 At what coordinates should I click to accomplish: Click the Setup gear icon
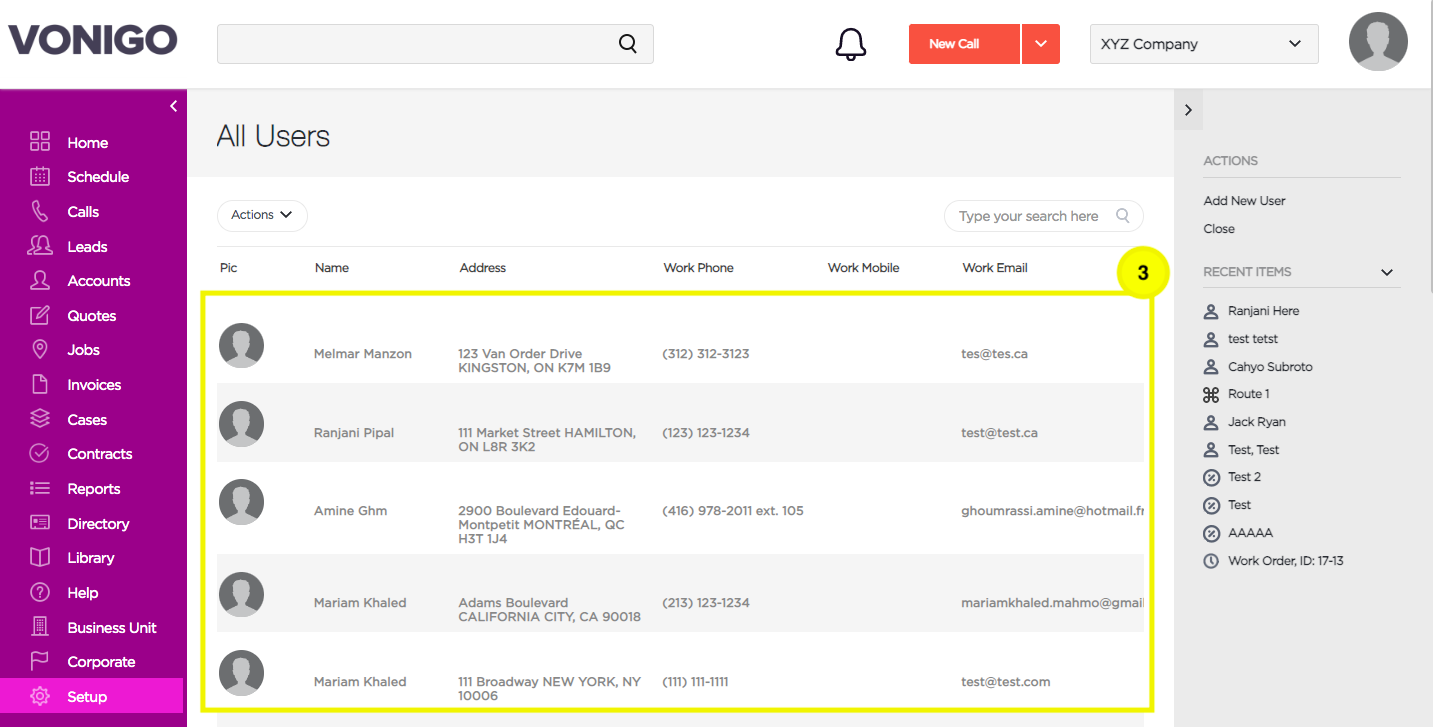pos(40,697)
